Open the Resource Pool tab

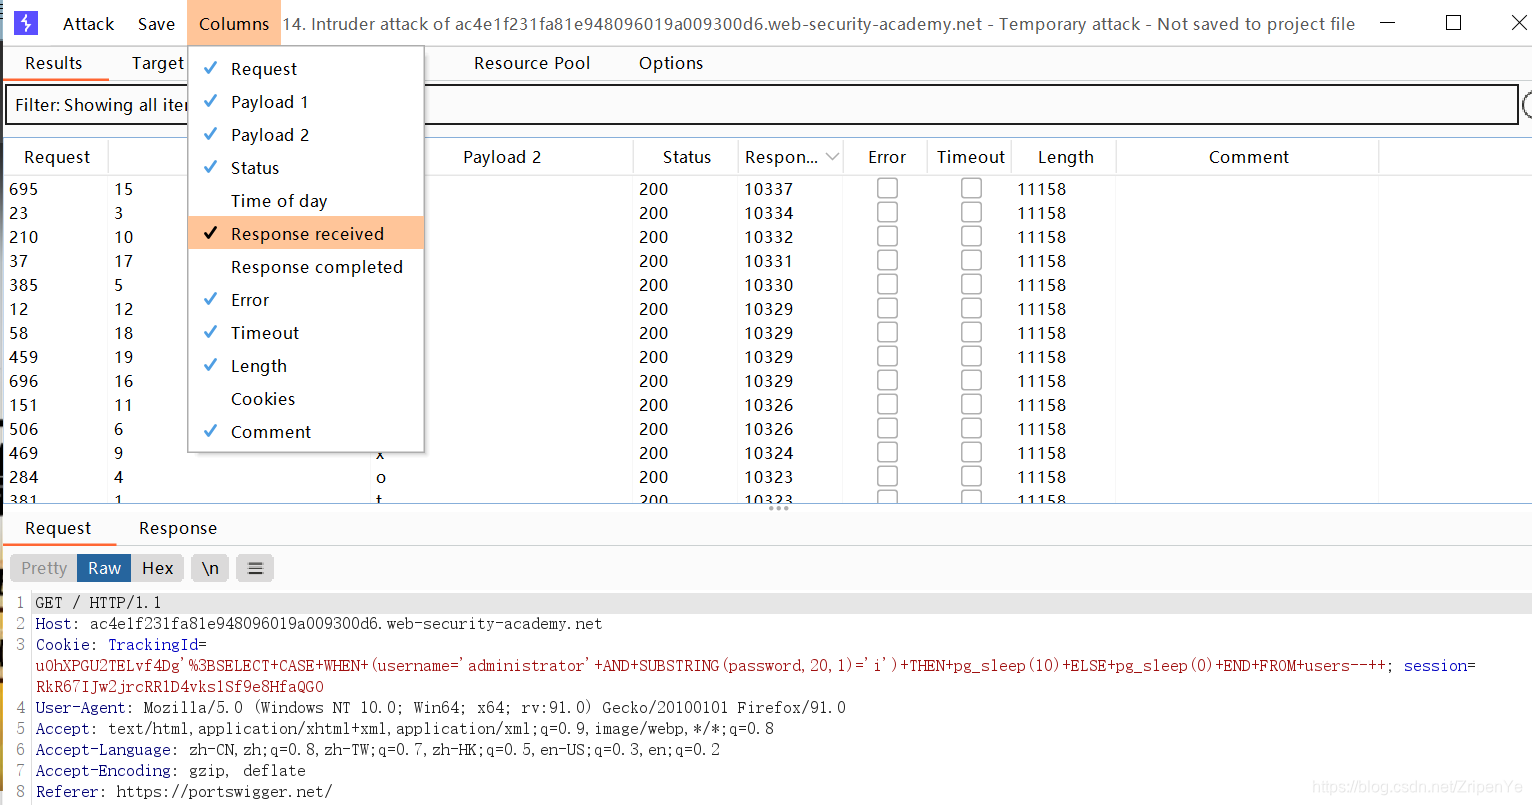coord(532,63)
